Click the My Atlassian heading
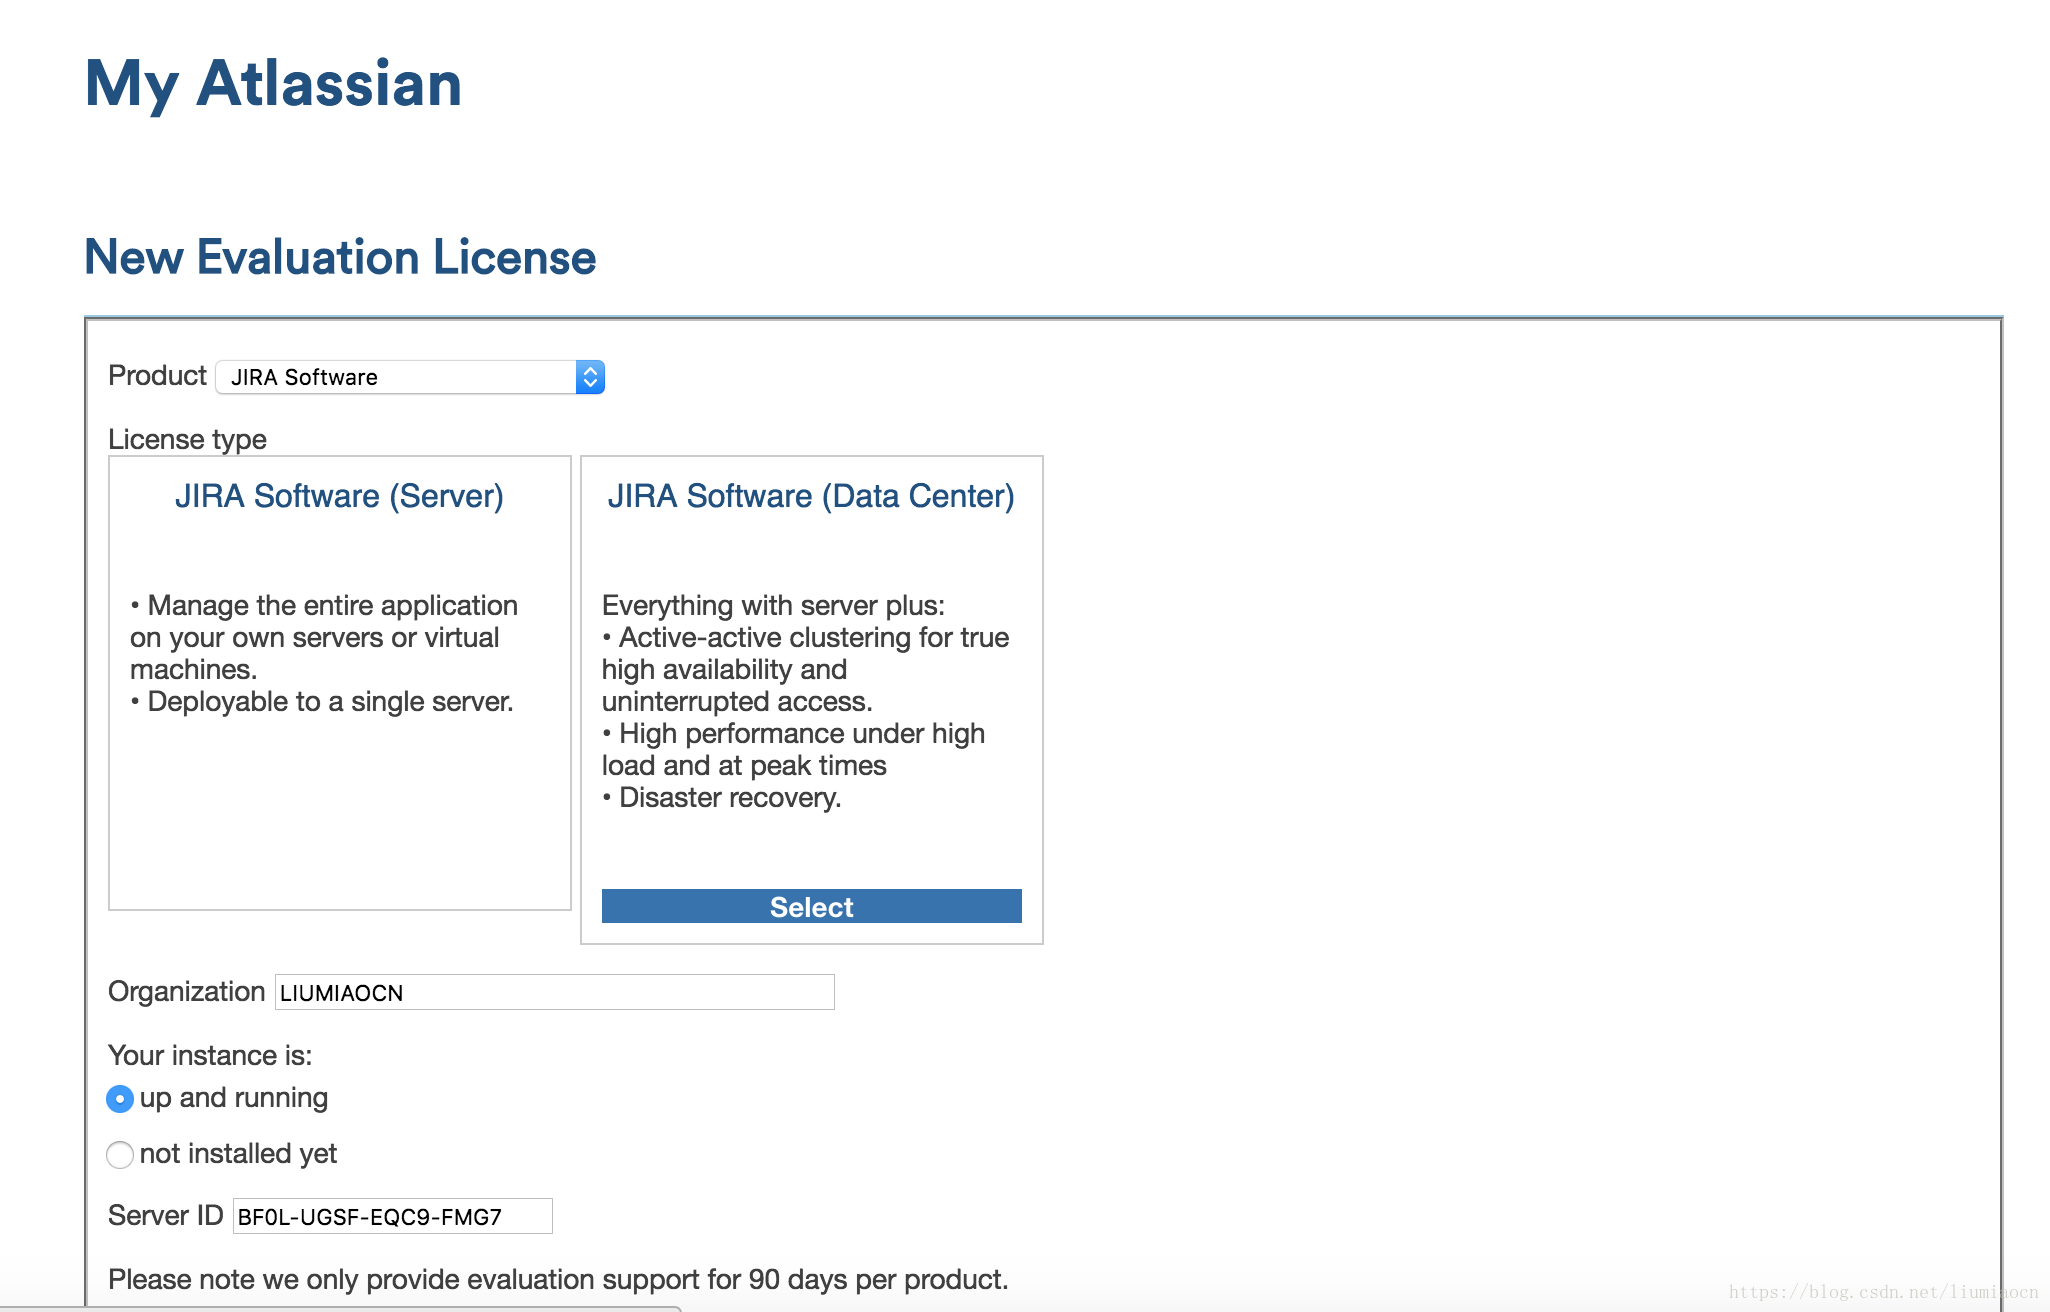 coord(274,84)
